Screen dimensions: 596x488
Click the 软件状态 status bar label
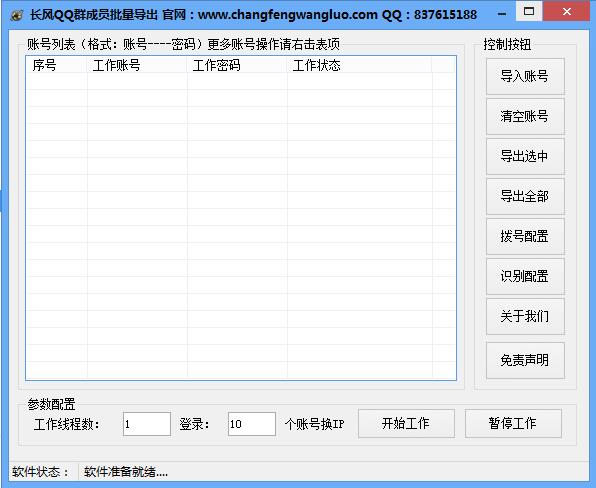(40, 472)
